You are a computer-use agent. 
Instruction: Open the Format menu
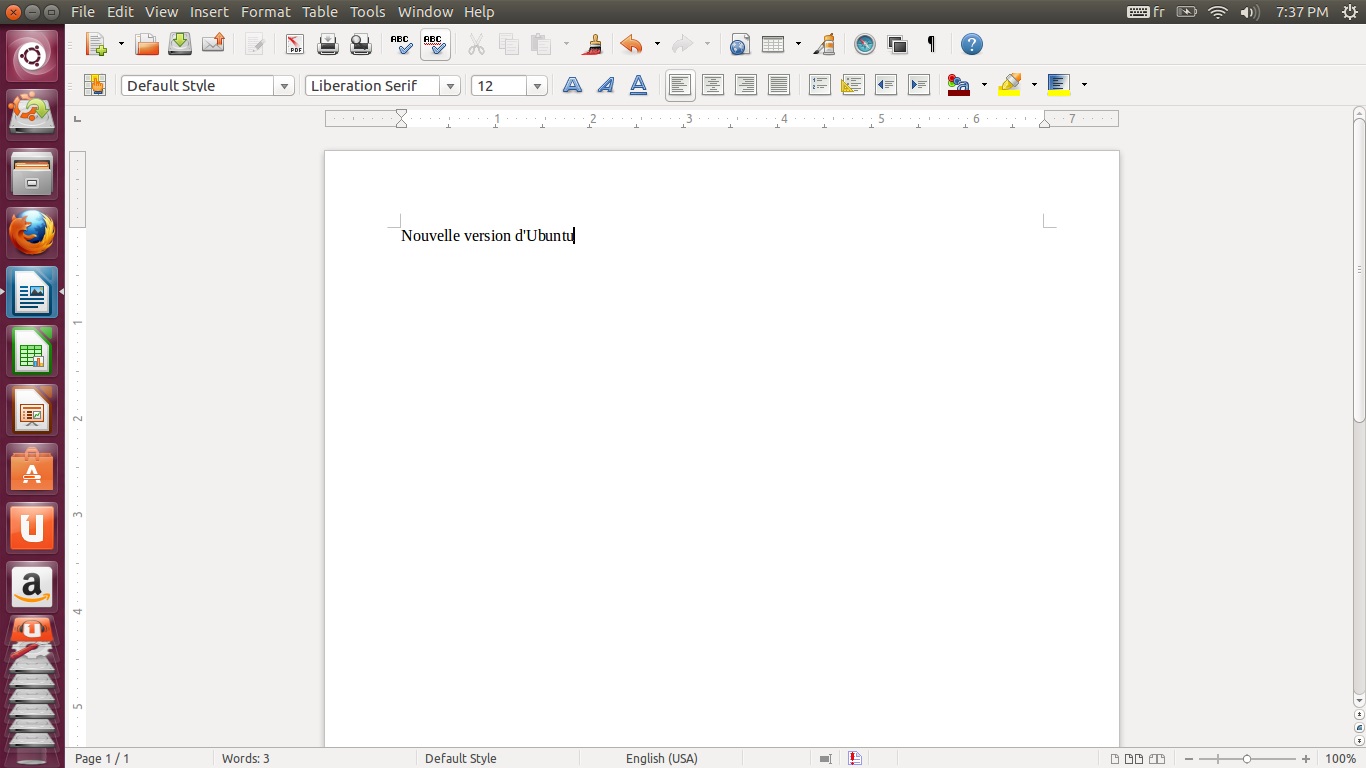click(x=266, y=12)
